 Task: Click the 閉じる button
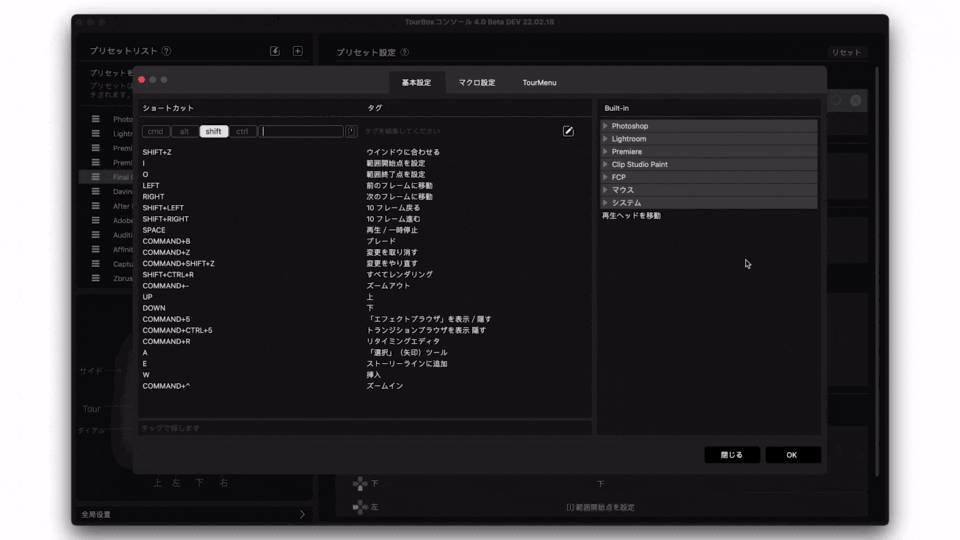click(732, 455)
